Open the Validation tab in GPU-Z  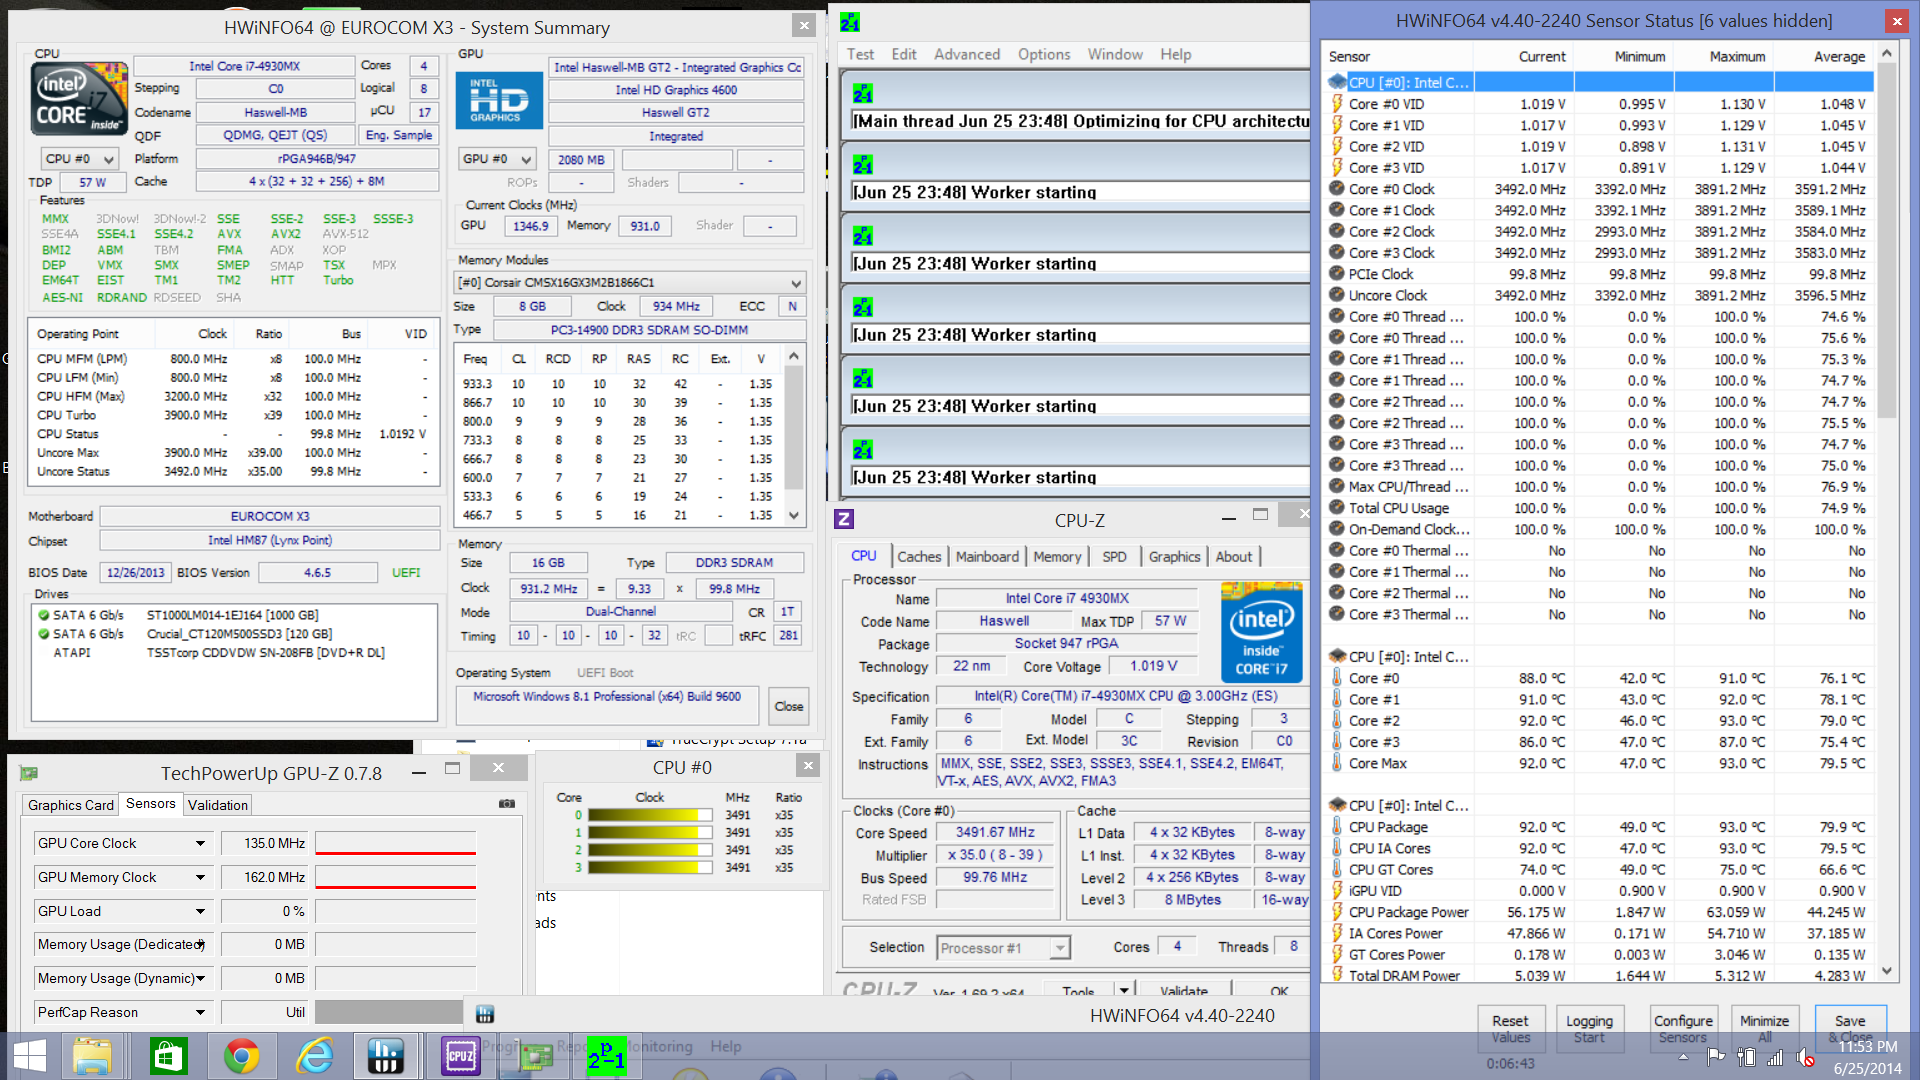(x=218, y=805)
